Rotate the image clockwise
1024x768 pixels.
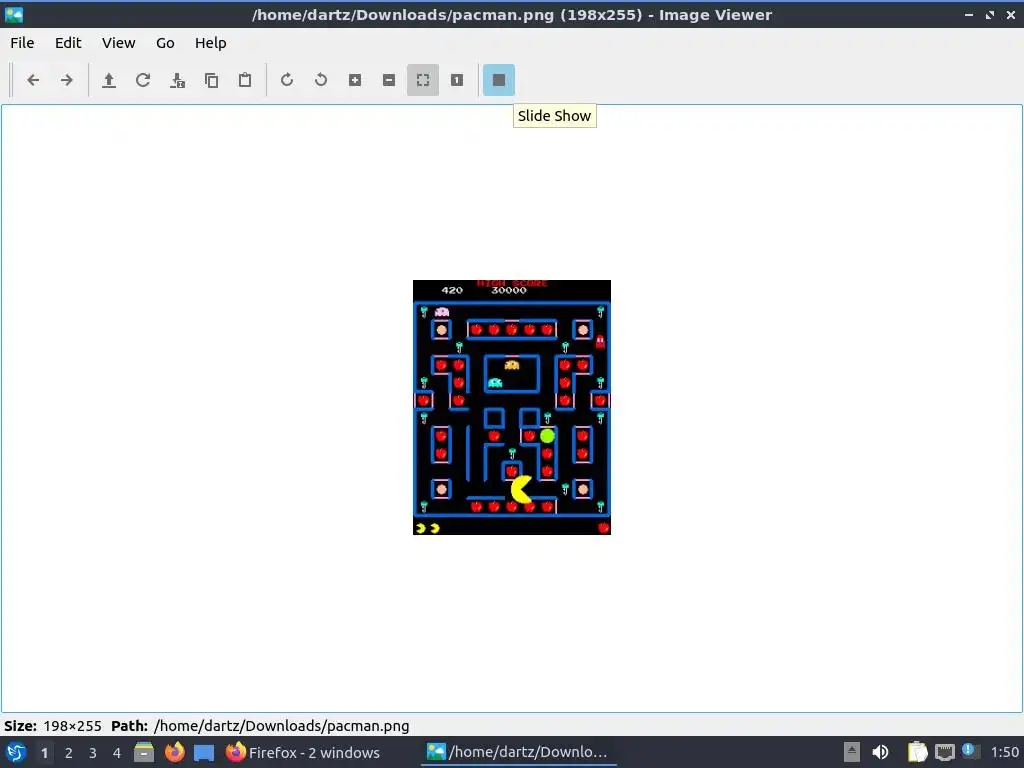(287, 80)
